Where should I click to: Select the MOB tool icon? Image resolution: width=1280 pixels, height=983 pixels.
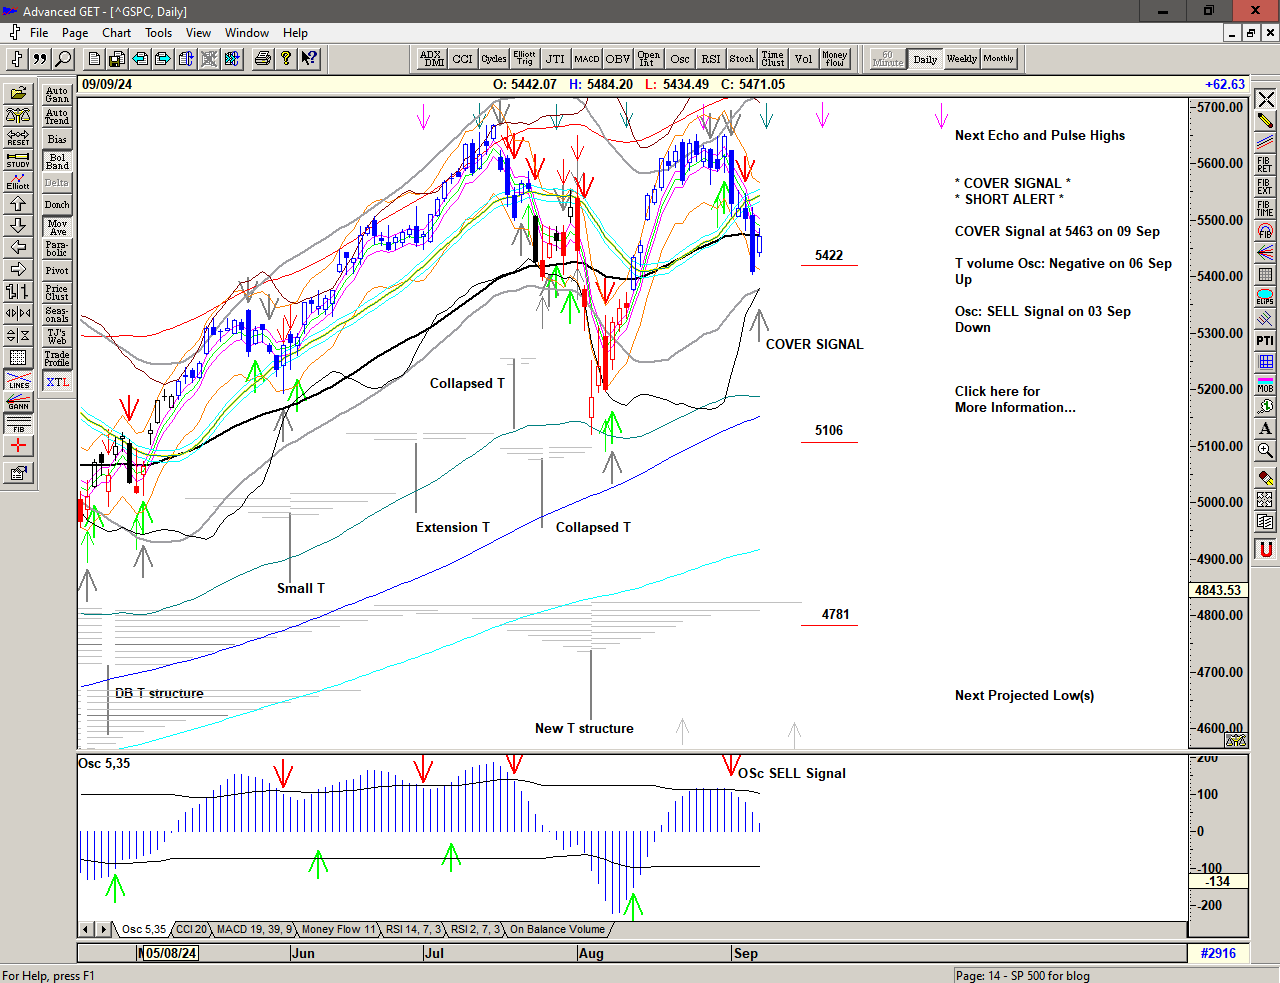[x=1265, y=385]
